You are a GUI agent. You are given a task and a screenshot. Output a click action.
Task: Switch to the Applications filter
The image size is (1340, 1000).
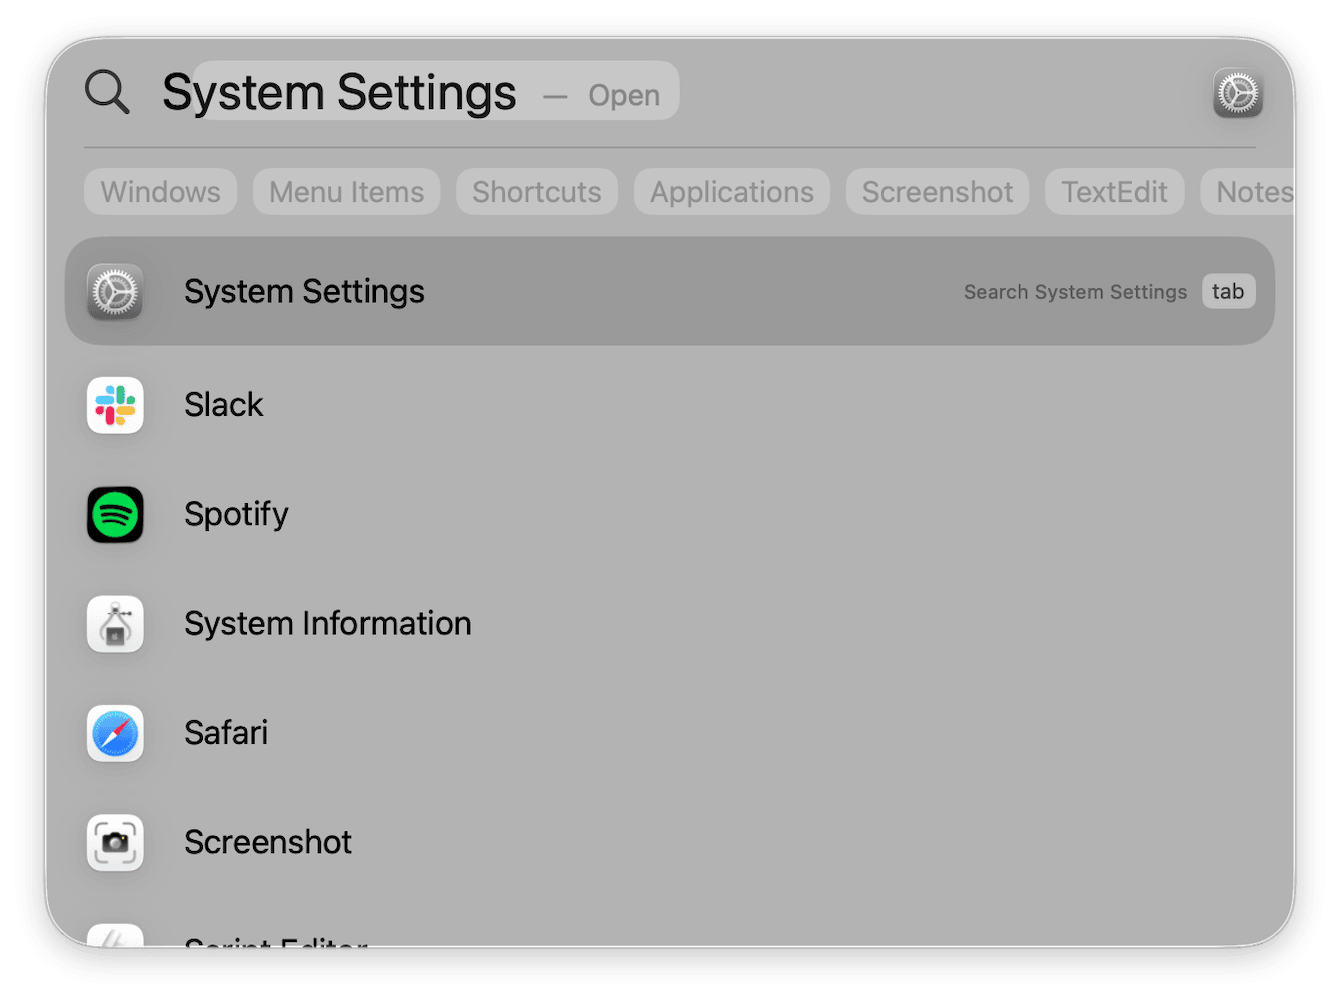click(732, 192)
